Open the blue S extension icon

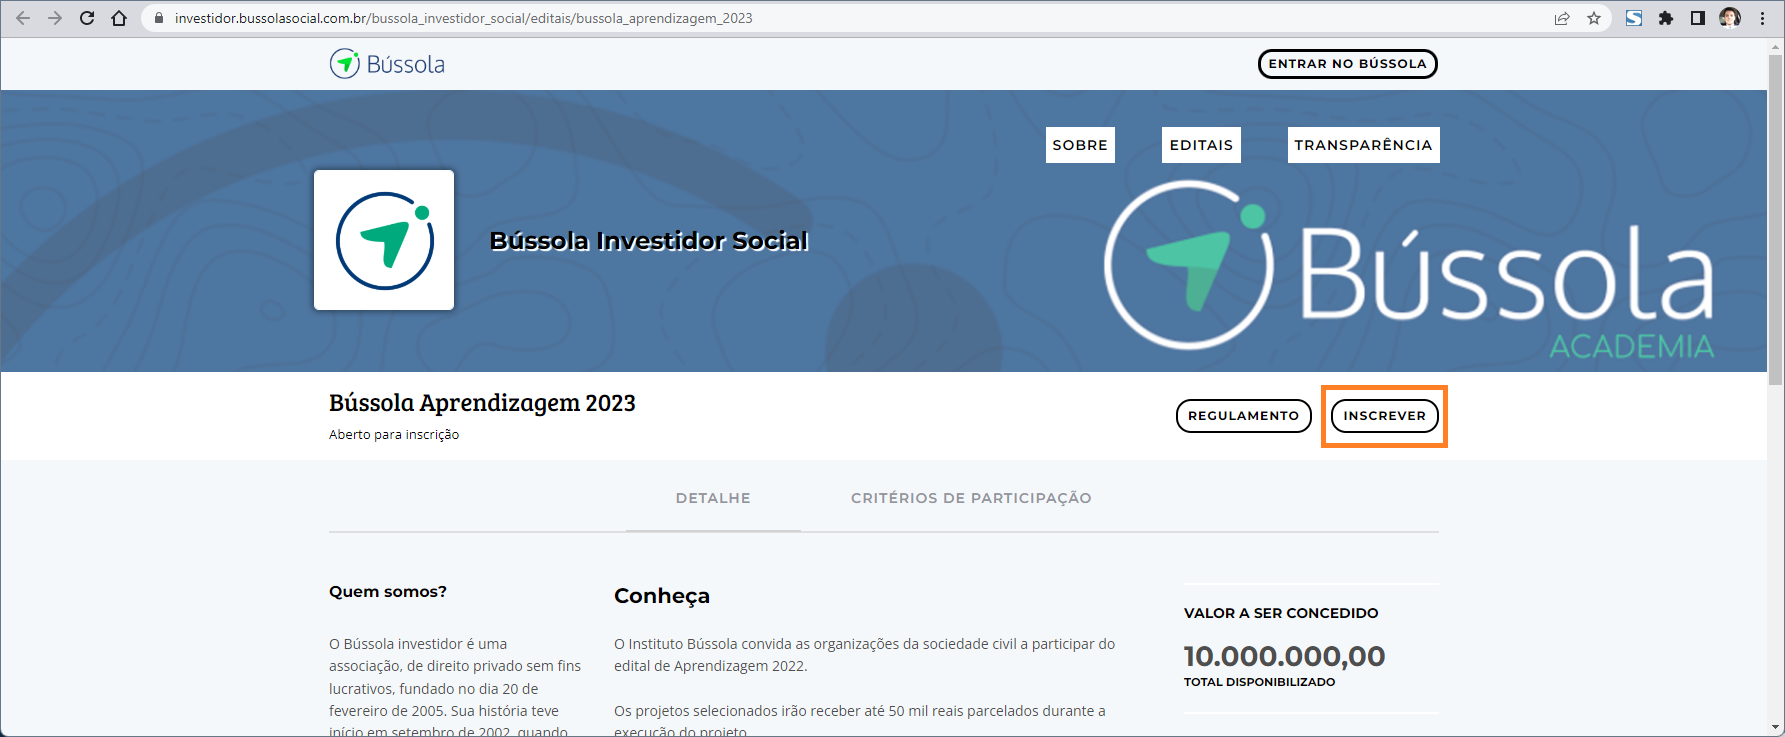1634,18
